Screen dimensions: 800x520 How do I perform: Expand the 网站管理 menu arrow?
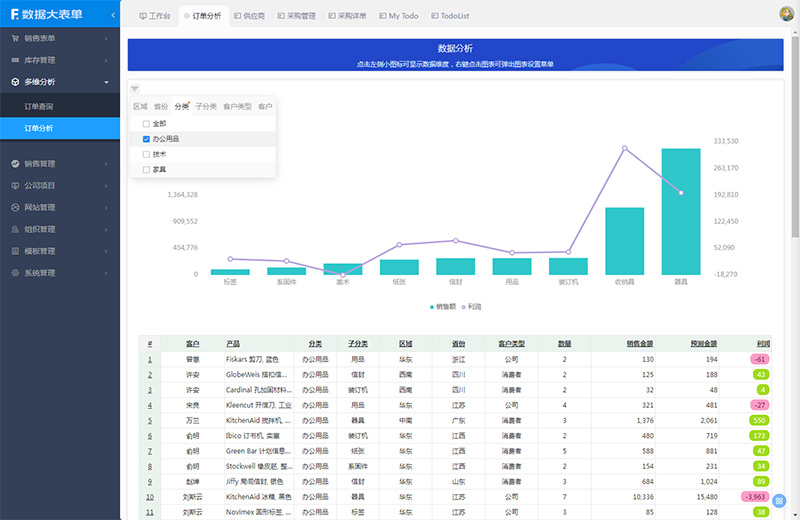[x=106, y=208]
